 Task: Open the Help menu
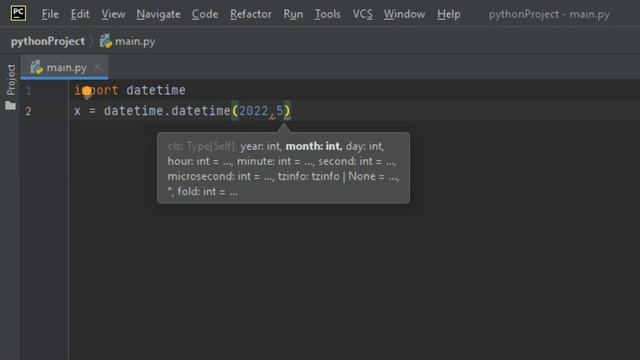pyautogui.click(x=449, y=14)
